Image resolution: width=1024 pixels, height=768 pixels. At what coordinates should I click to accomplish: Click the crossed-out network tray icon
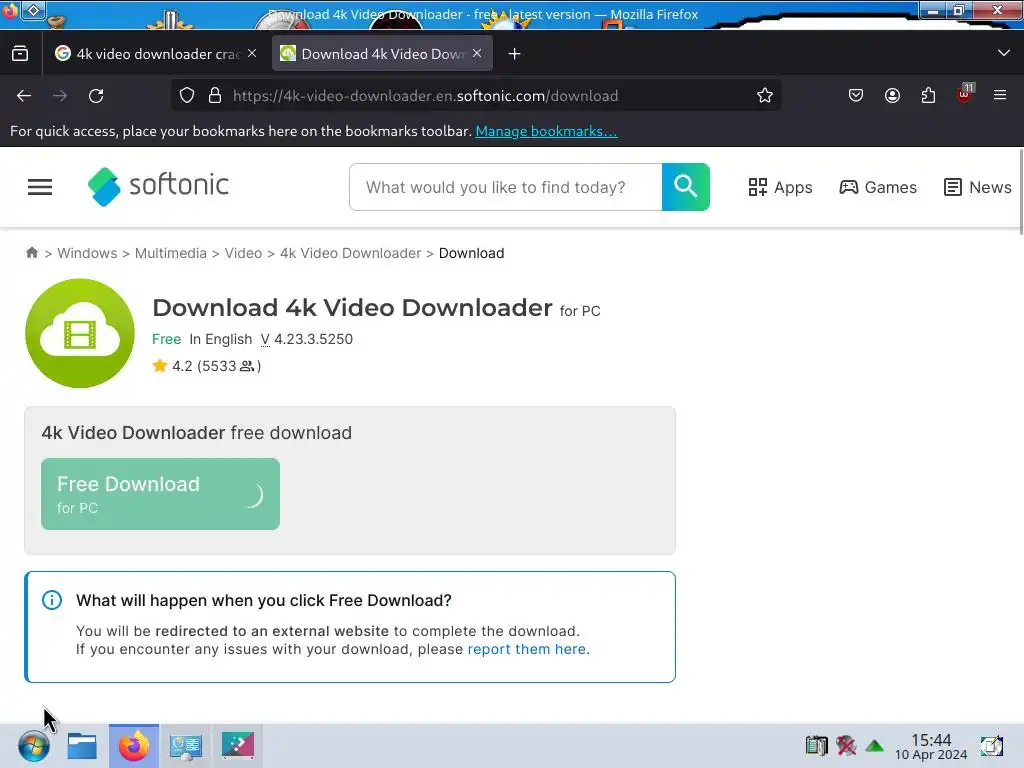(846, 745)
